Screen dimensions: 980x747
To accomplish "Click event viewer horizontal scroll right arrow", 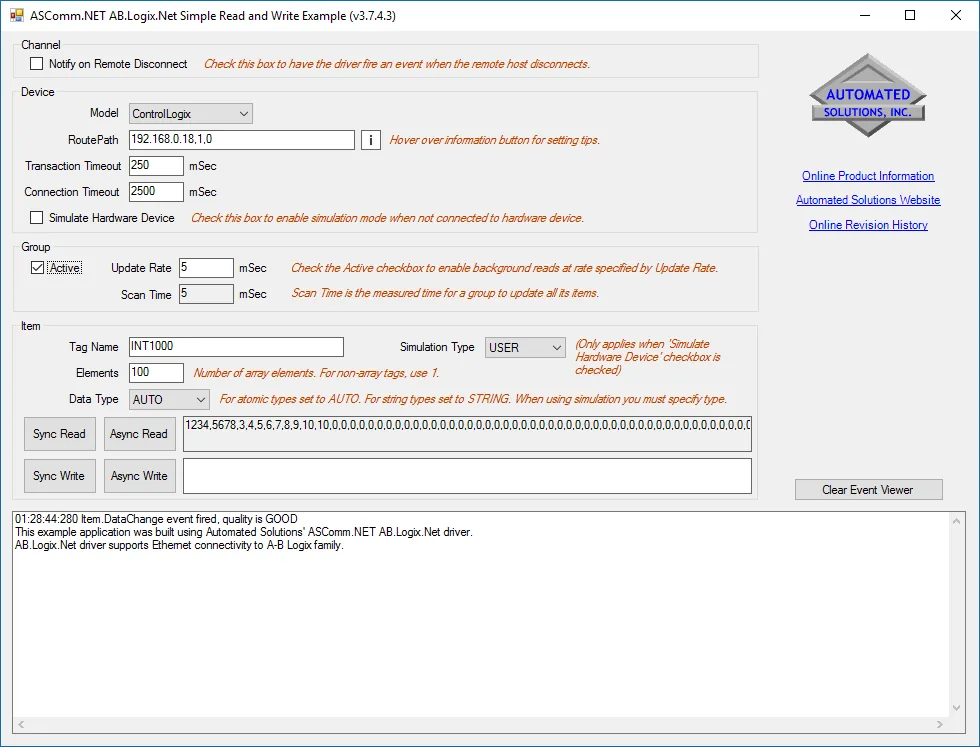I will point(939,724).
